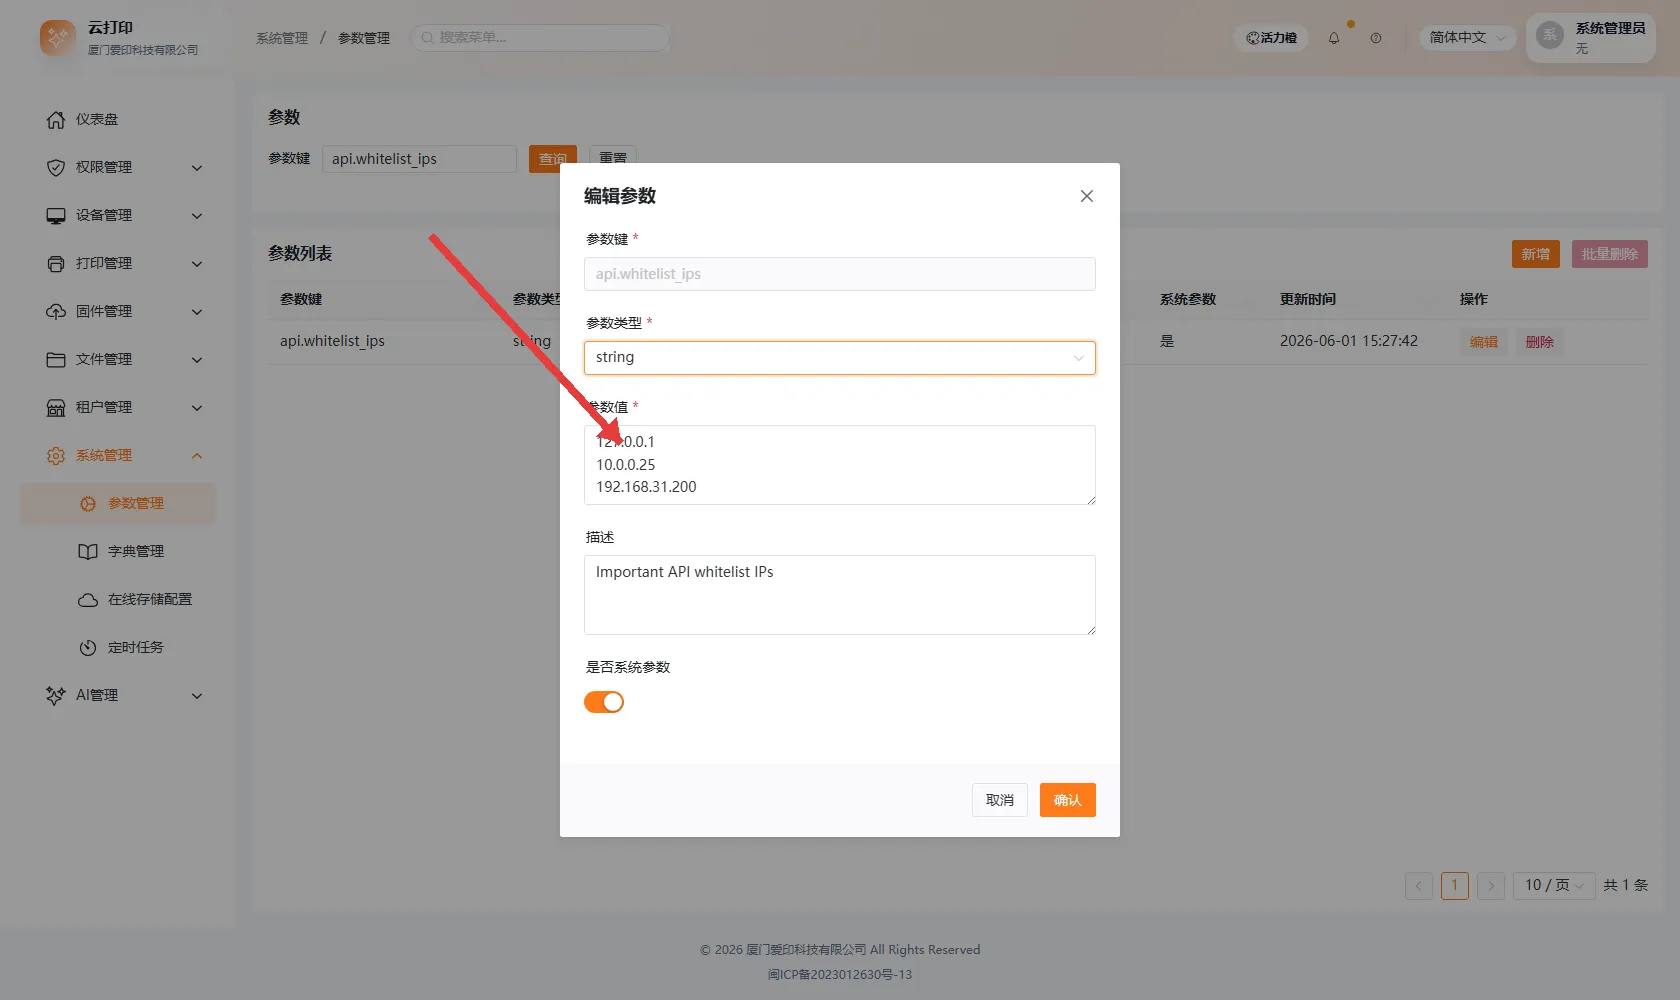Toggle the 是否系统参数 switch
Screen dimensions: 1680x1000
[x=604, y=702]
